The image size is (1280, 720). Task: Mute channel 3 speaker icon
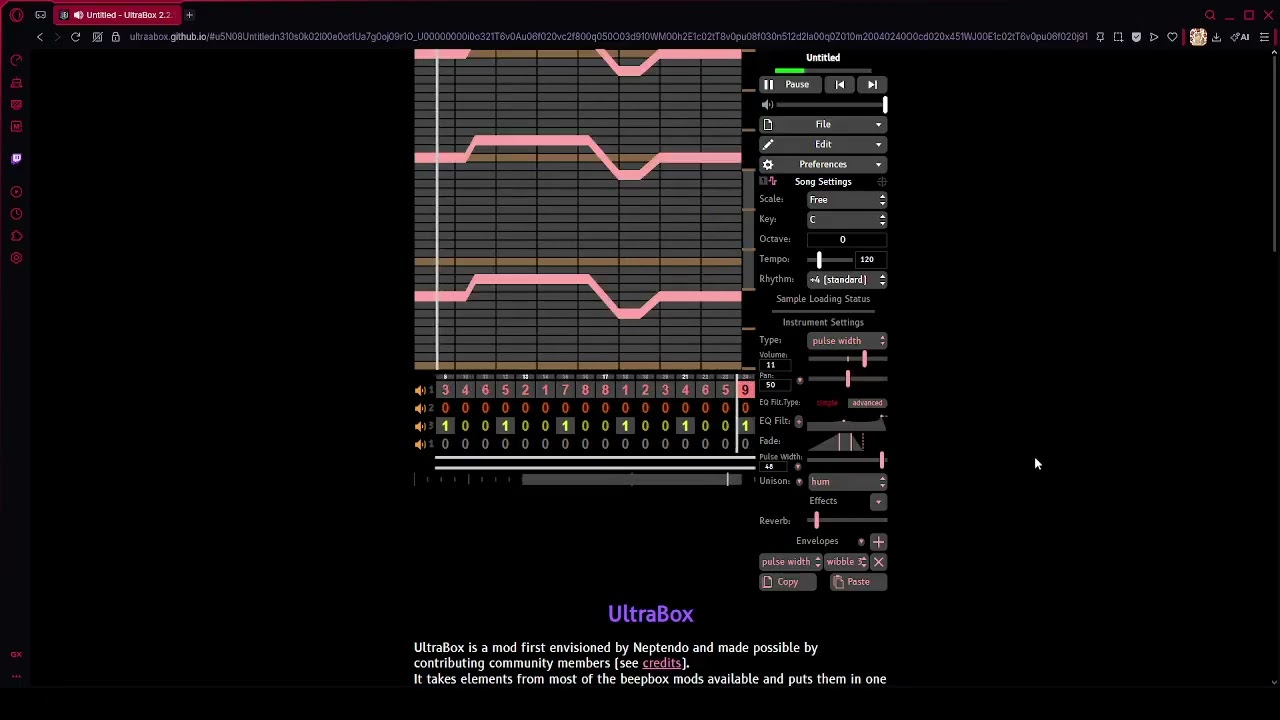pyautogui.click(x=421, y=426)
